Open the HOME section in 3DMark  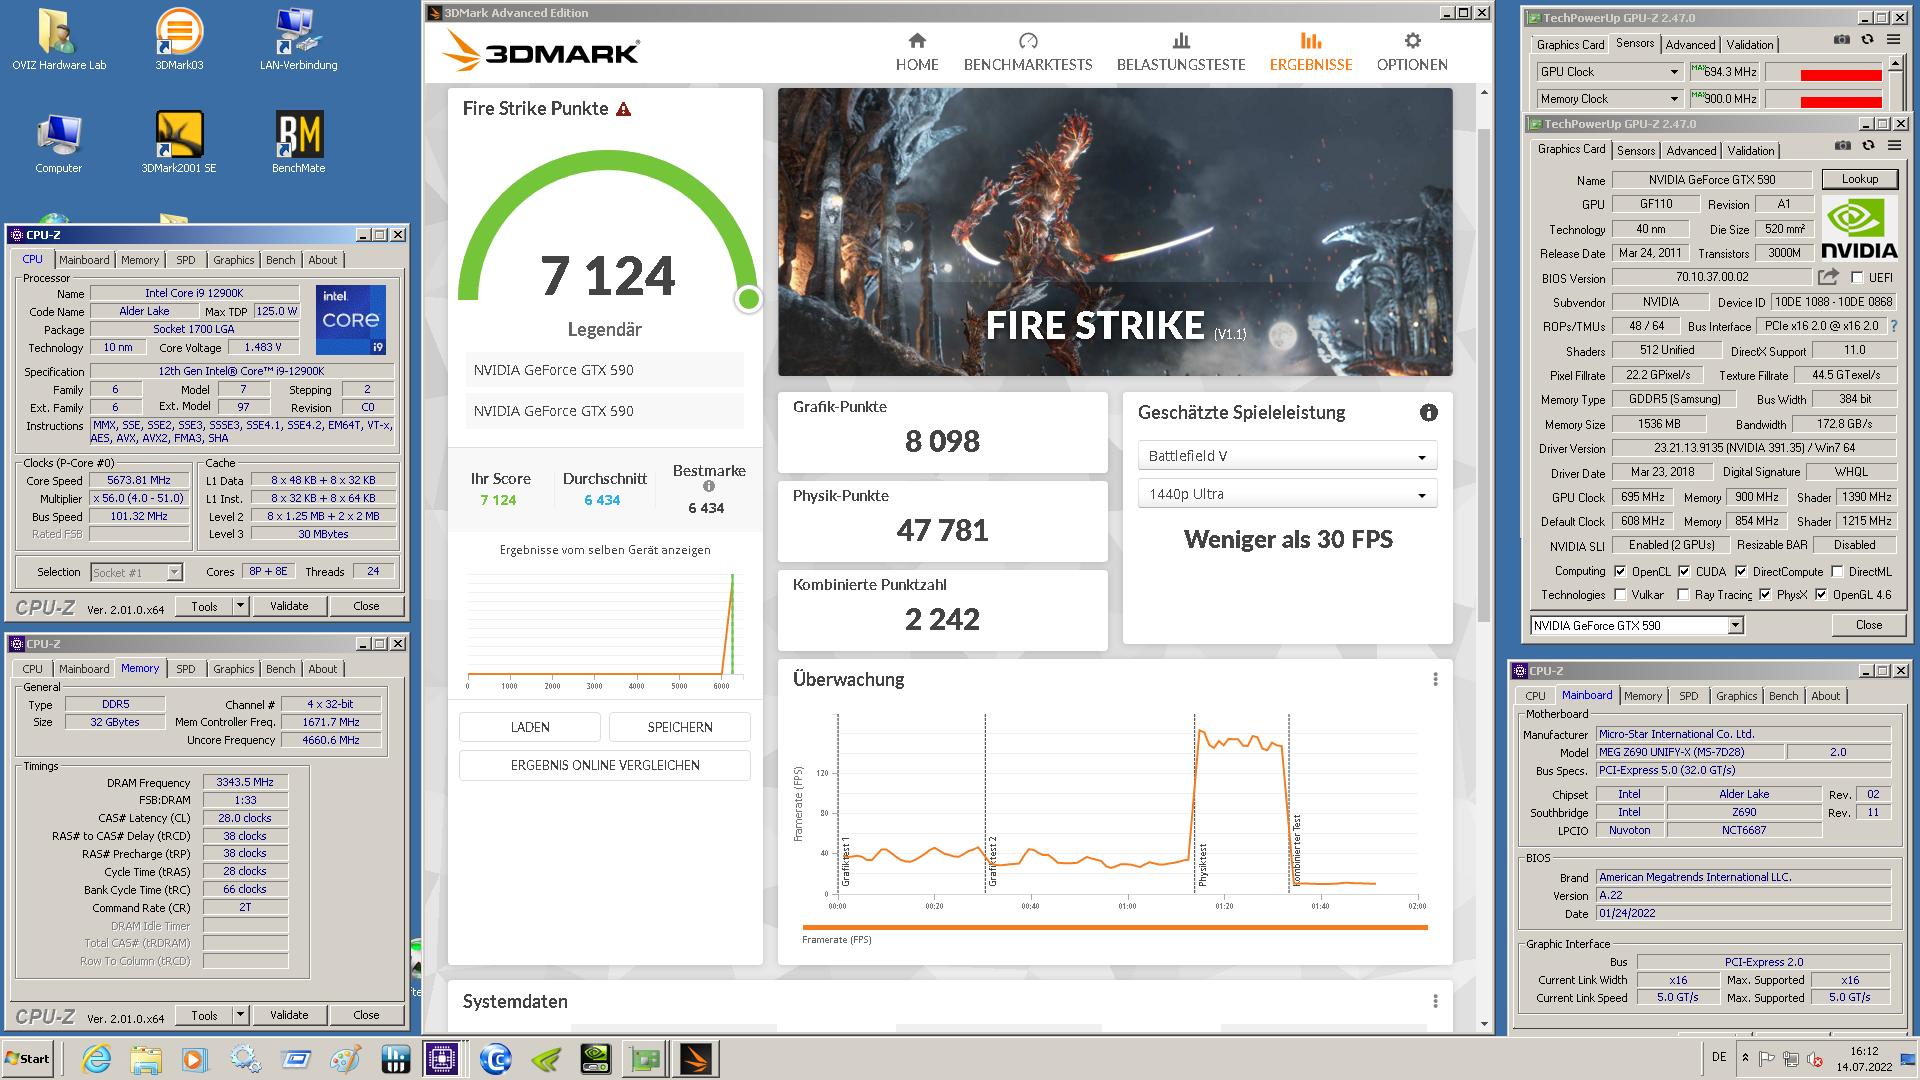coord(916,52)
